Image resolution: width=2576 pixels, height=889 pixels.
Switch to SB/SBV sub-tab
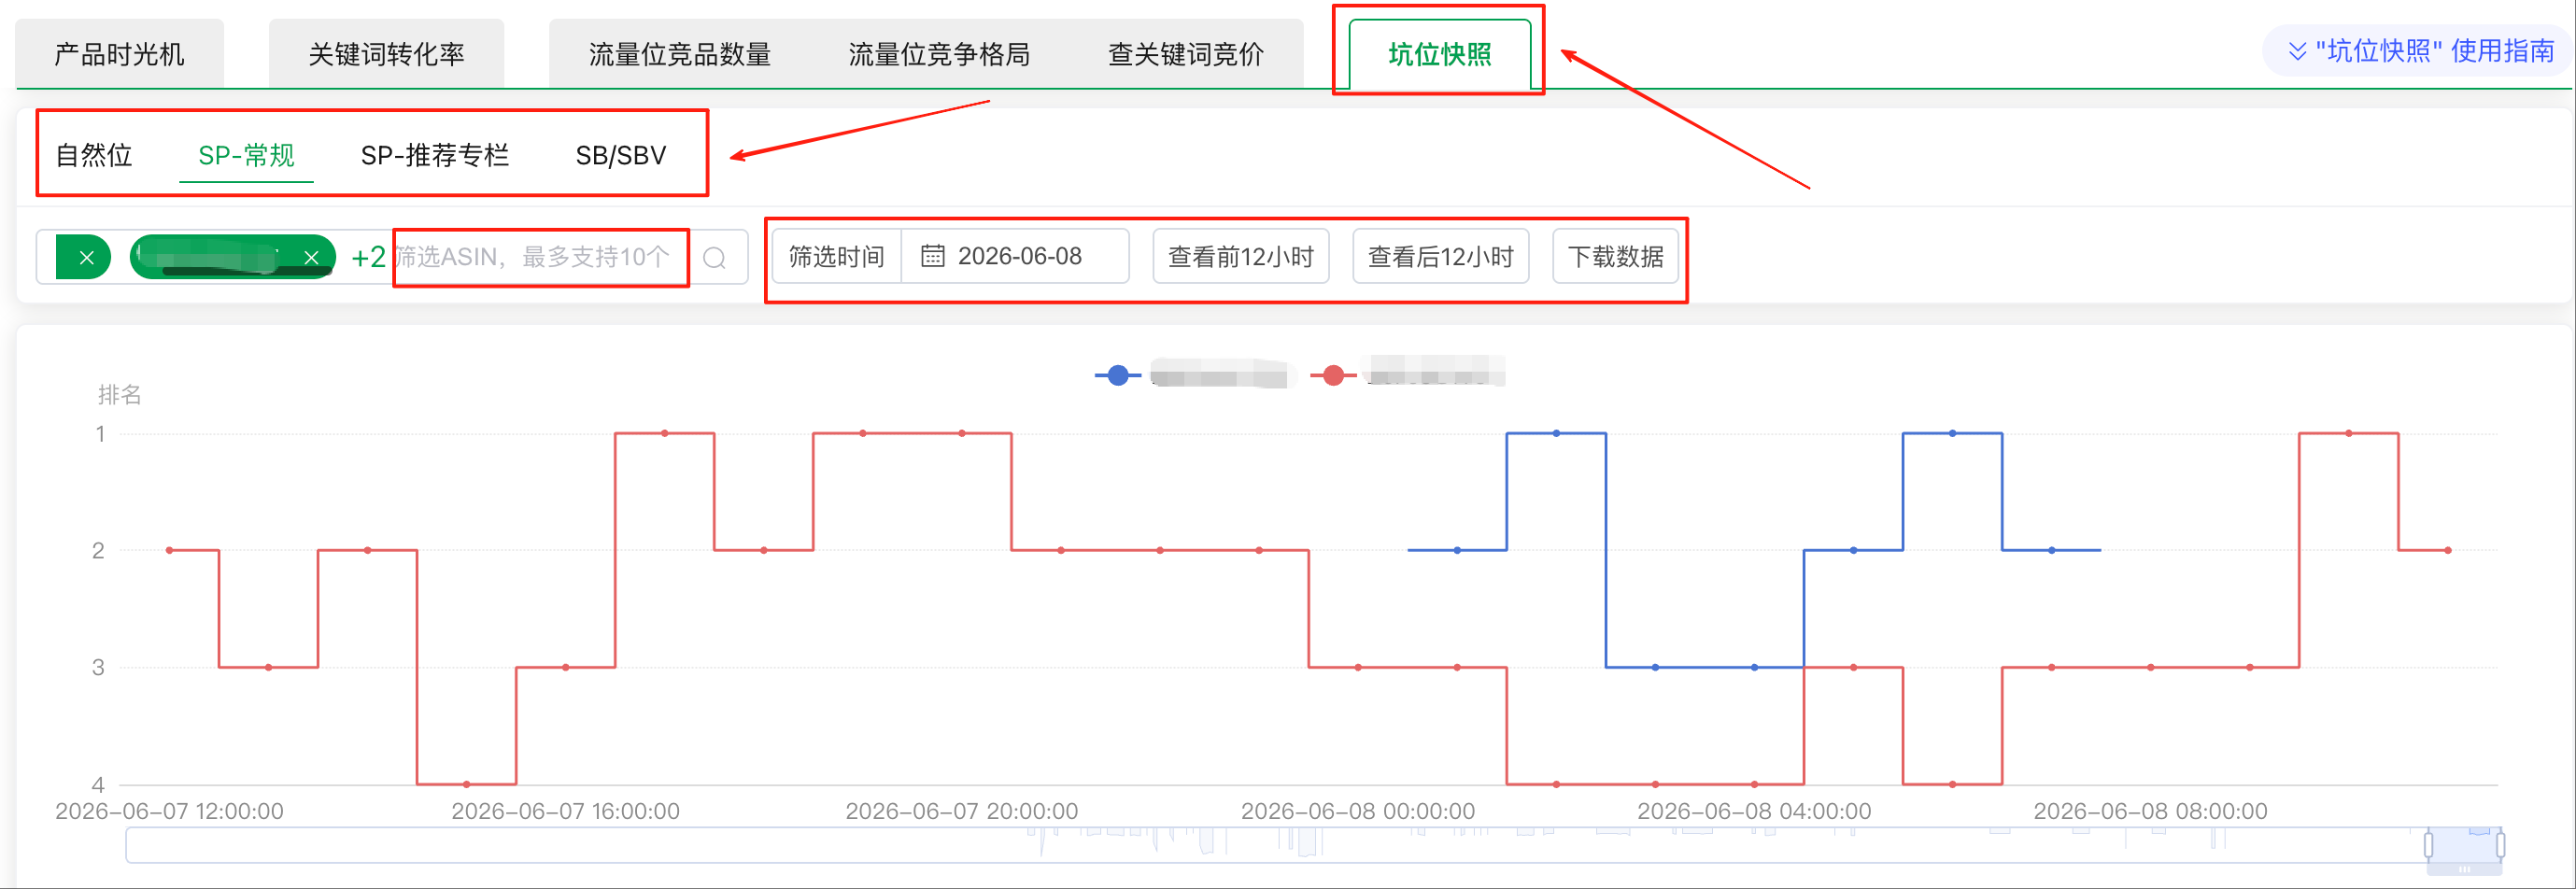coord(620,155)
